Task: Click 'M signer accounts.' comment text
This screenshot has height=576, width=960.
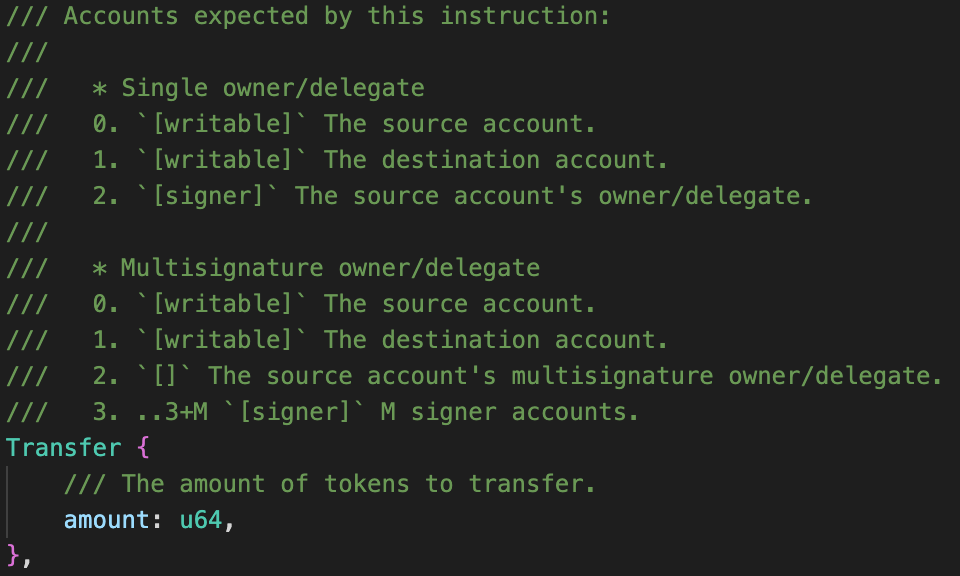Action: pyautogui.click(x=510, y=412)
